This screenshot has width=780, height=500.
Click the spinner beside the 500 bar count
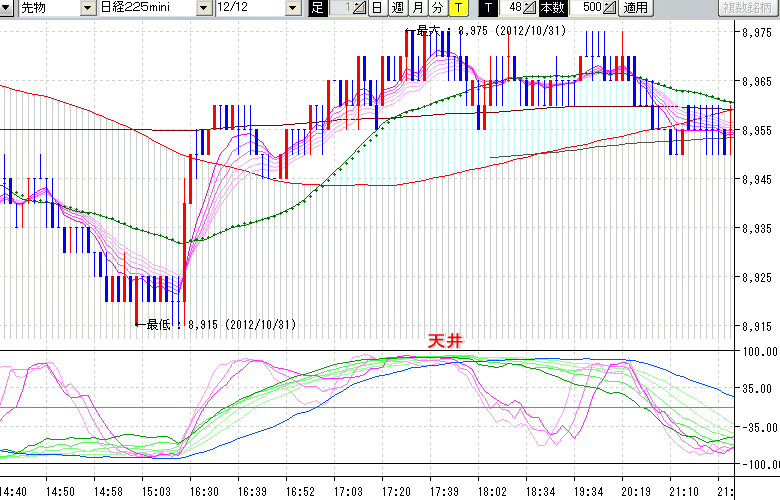tap(611, 8)
